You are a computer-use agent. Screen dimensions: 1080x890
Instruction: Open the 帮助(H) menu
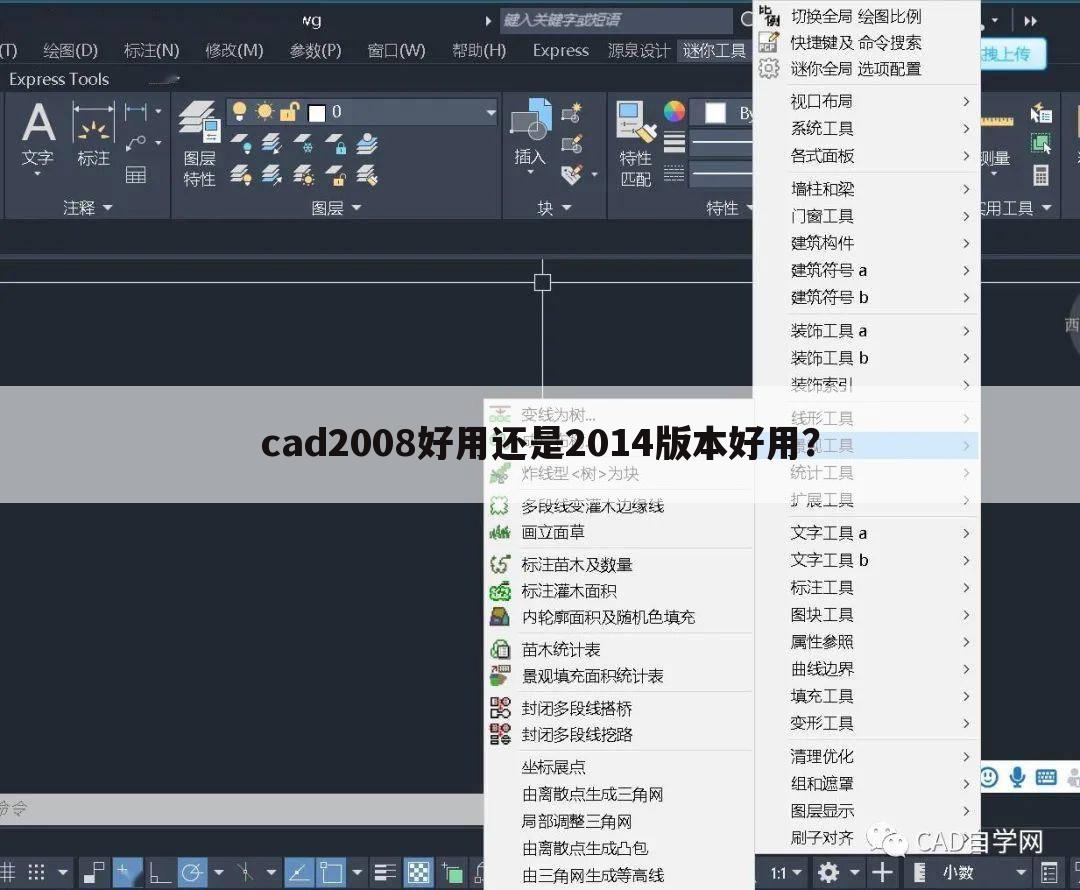pos(479,50)
